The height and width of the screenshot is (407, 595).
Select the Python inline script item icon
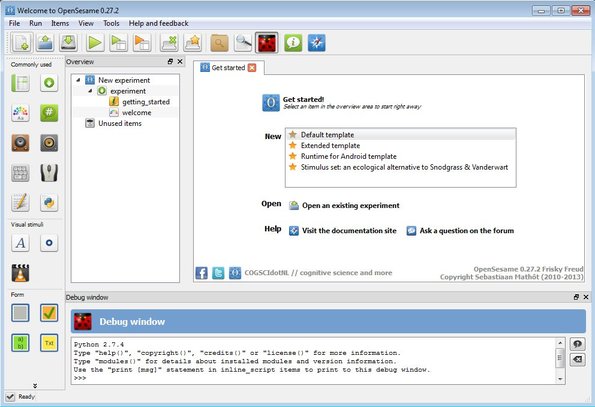49,203
